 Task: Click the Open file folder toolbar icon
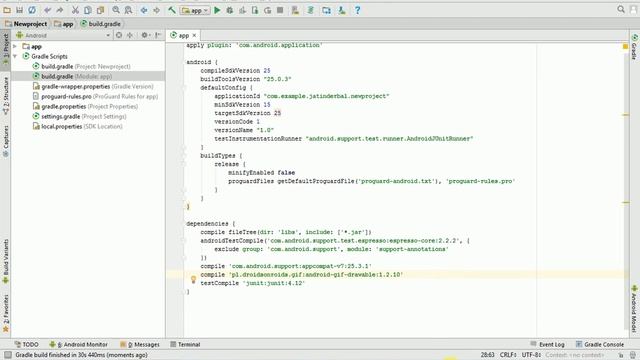[x=7, y=10]
